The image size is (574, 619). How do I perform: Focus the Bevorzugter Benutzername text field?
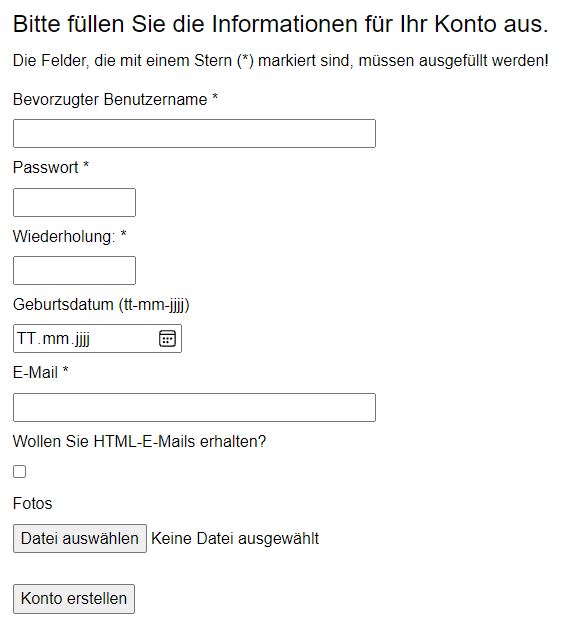tap(194, 133)
